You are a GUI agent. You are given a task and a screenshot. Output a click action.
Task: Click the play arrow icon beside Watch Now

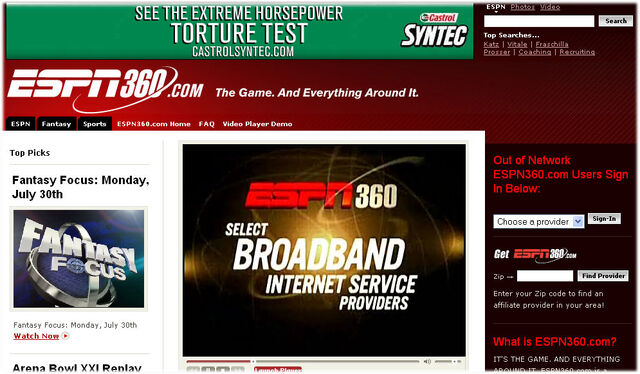tap(65, 336)
